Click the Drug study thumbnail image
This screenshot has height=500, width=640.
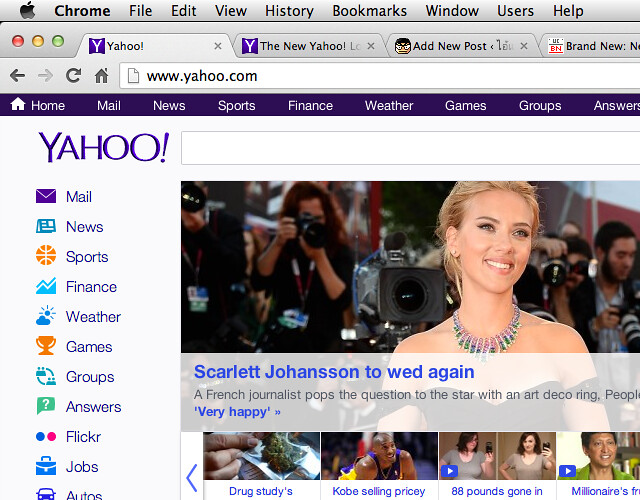262,456
